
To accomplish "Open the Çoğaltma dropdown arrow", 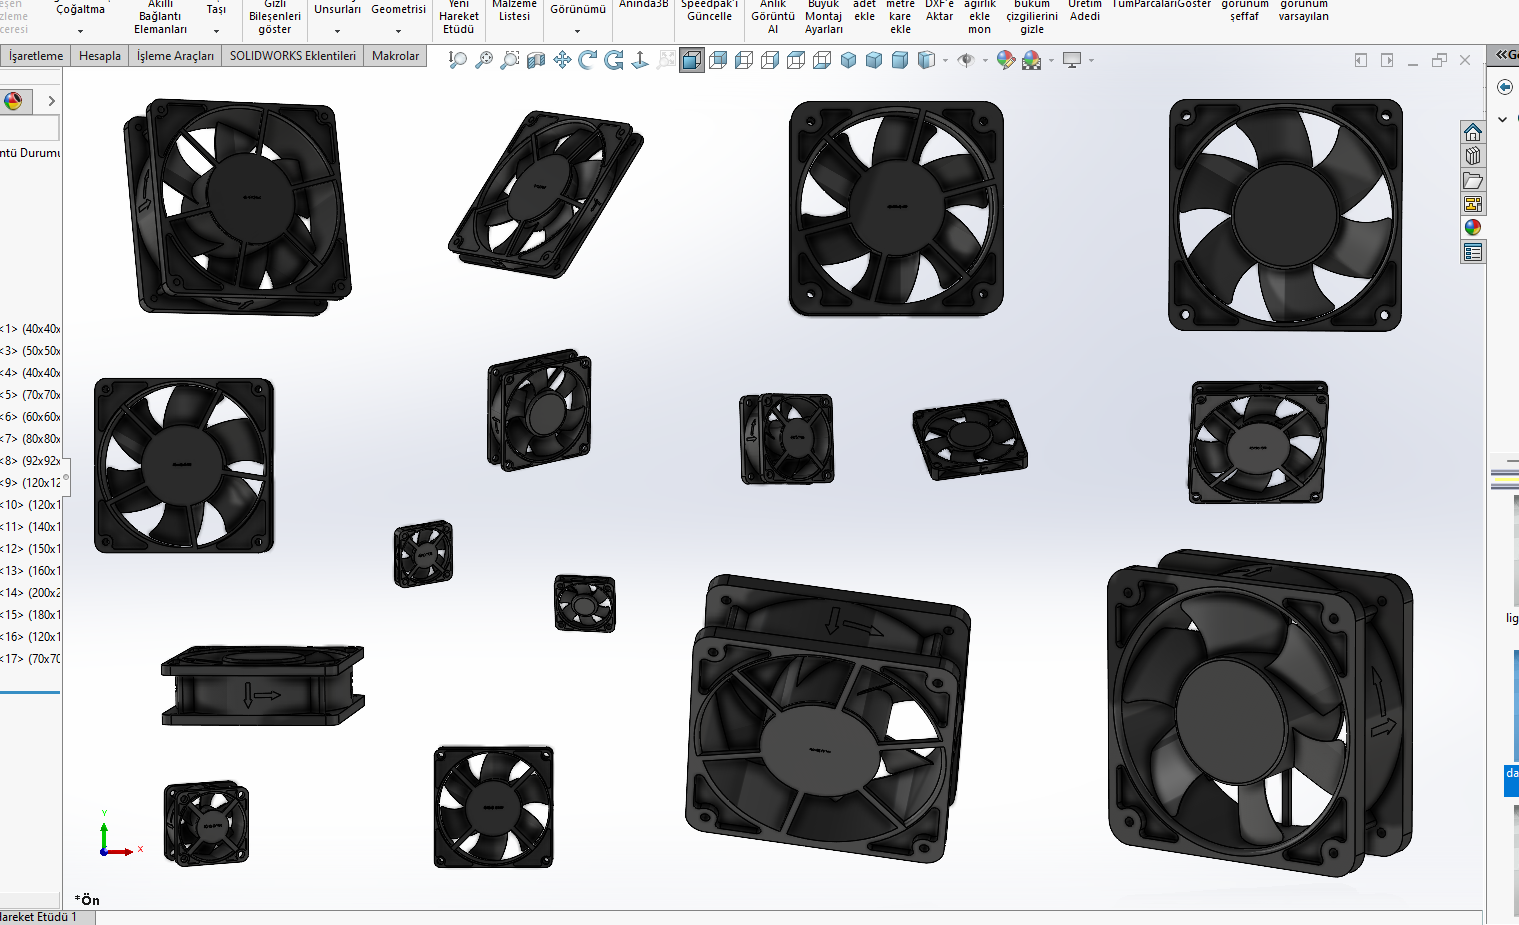I will [x=80, y=31].
